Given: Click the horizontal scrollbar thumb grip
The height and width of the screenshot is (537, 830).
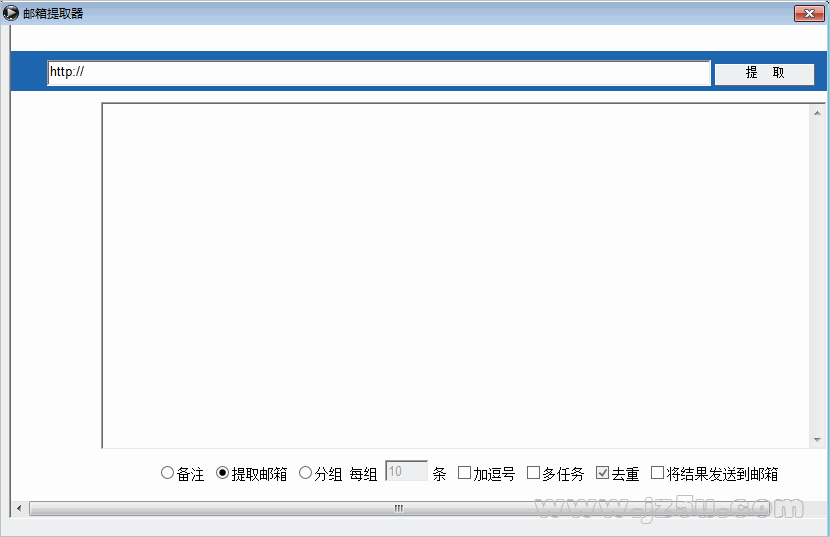Looking at the screenshot, I should coord(398,509).
